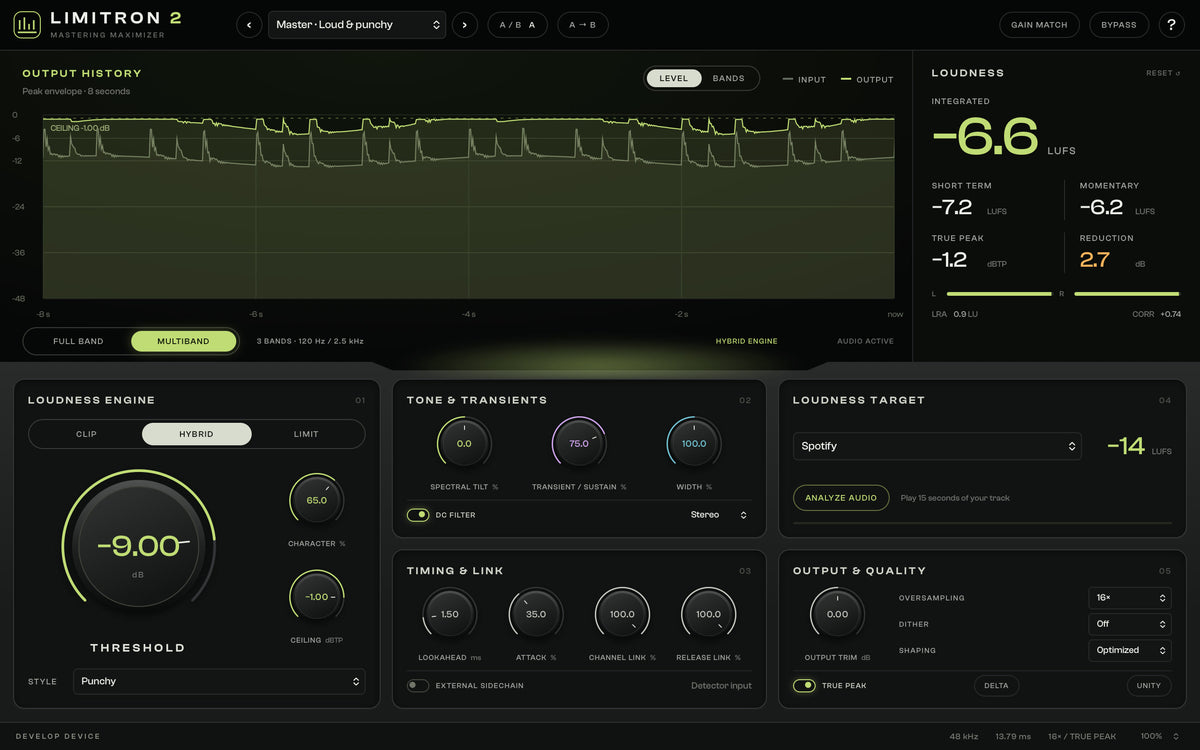Open the Stereo mode dropdown
Screen dimensions: 1200x750
point(719,515)
